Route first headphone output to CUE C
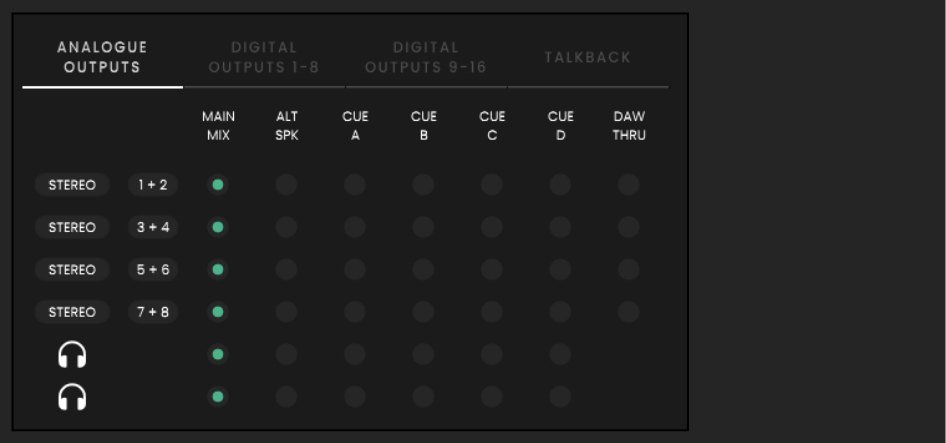The height and width of the screenshot is (443, 946). coord(492,354)
